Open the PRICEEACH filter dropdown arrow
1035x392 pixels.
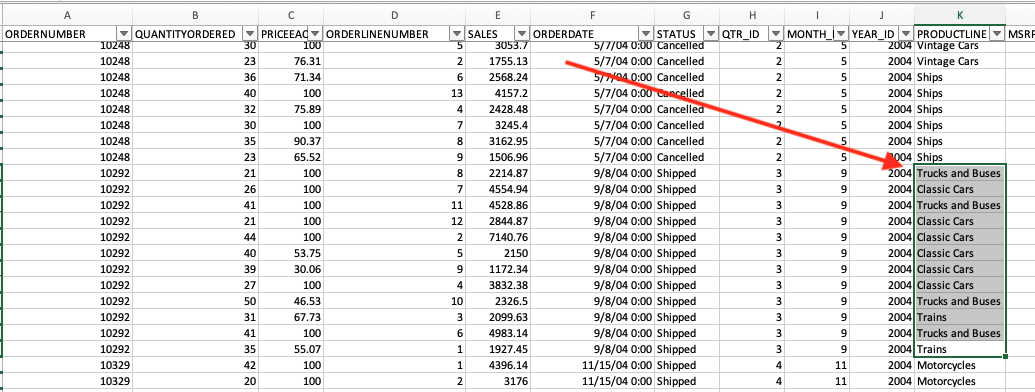316,34
